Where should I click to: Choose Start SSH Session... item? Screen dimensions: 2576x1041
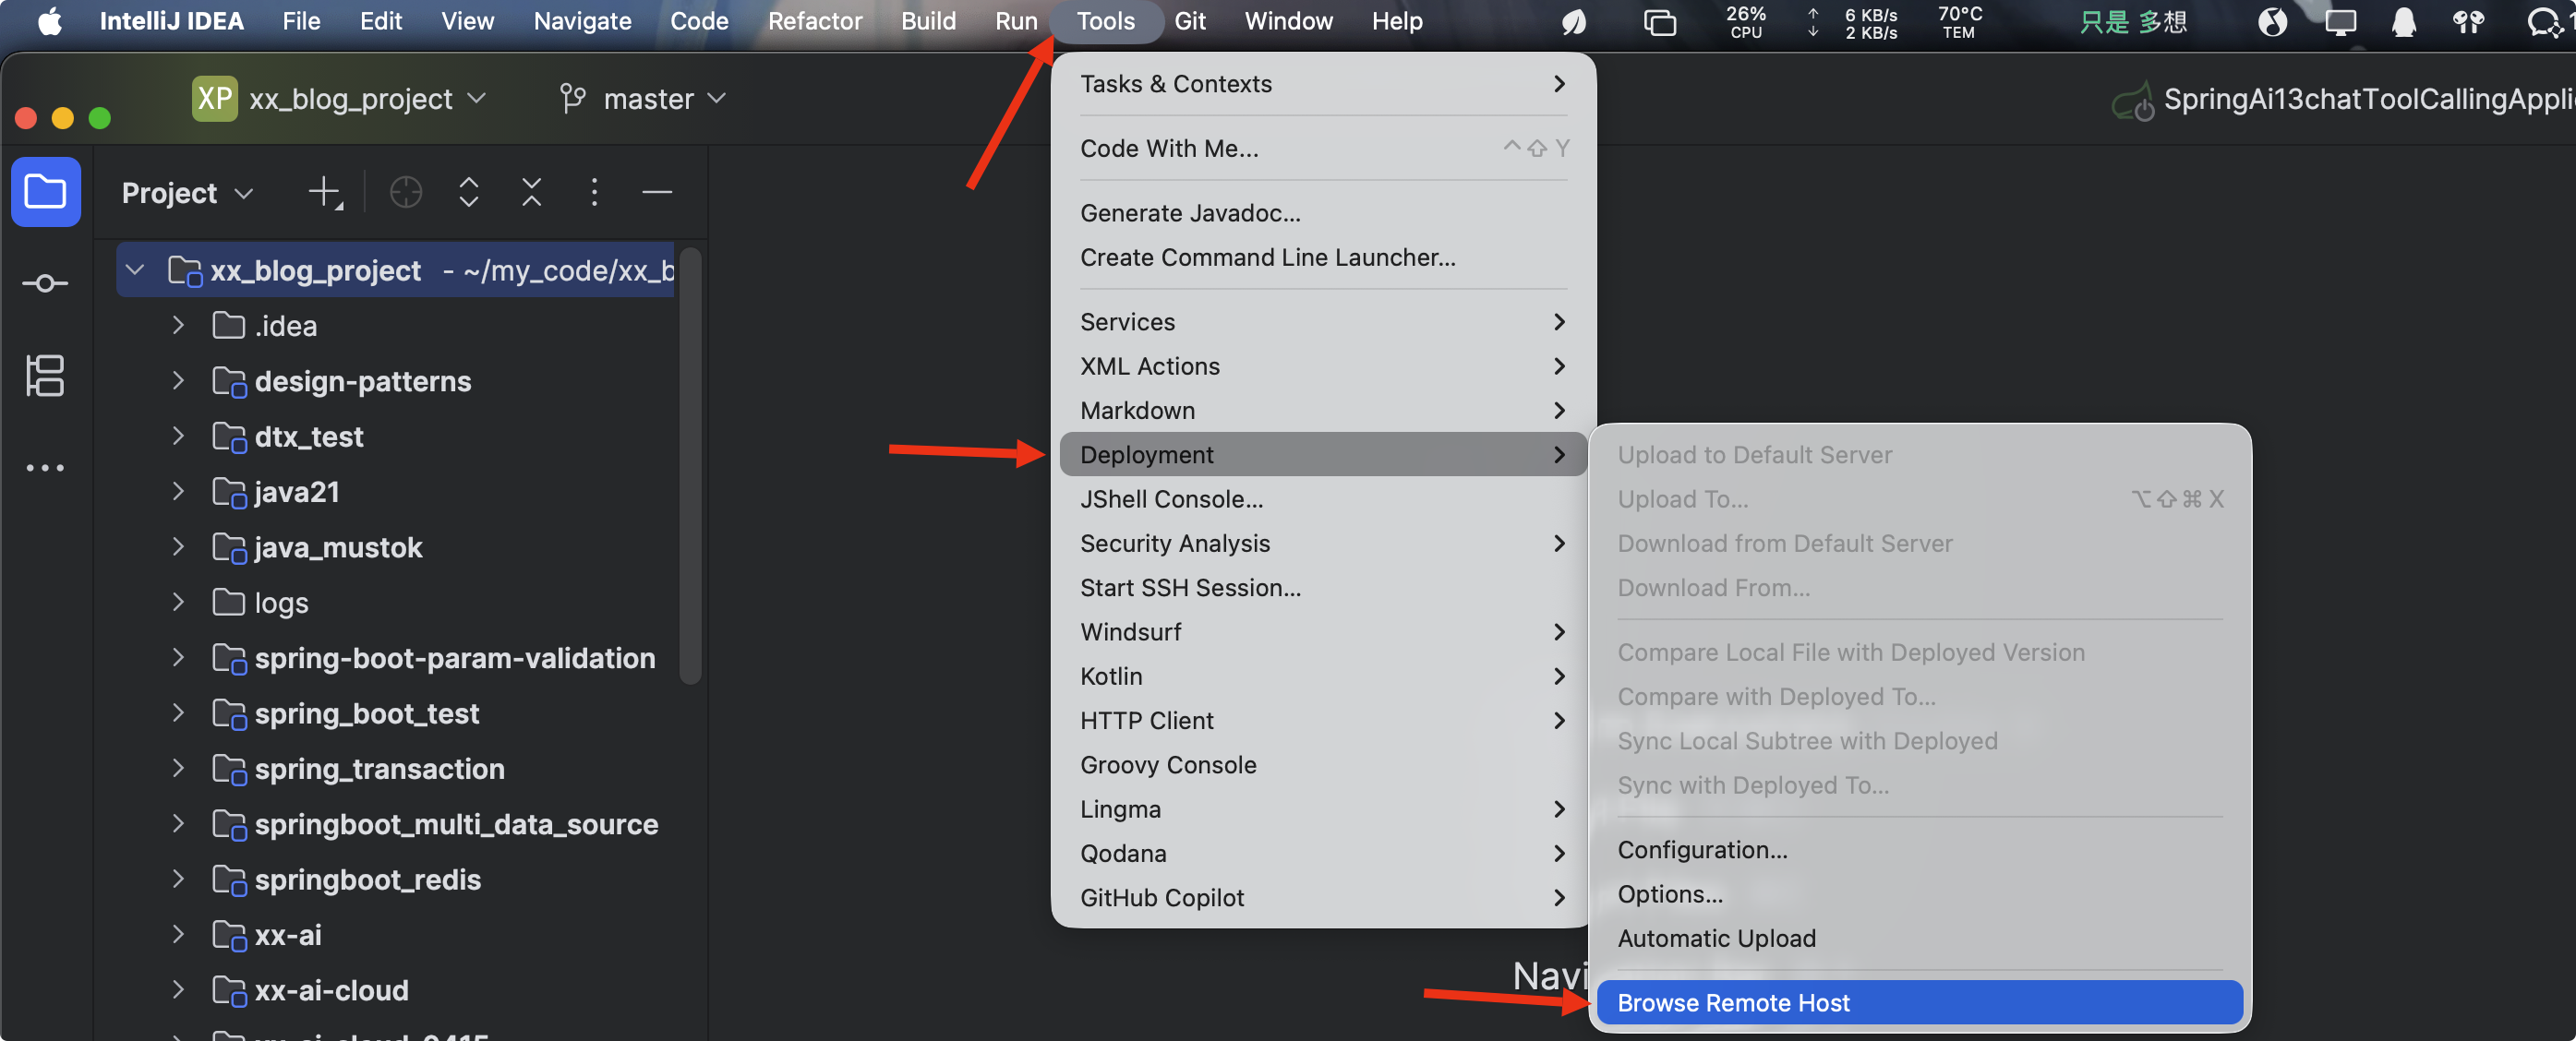(x=1322, y=587)
